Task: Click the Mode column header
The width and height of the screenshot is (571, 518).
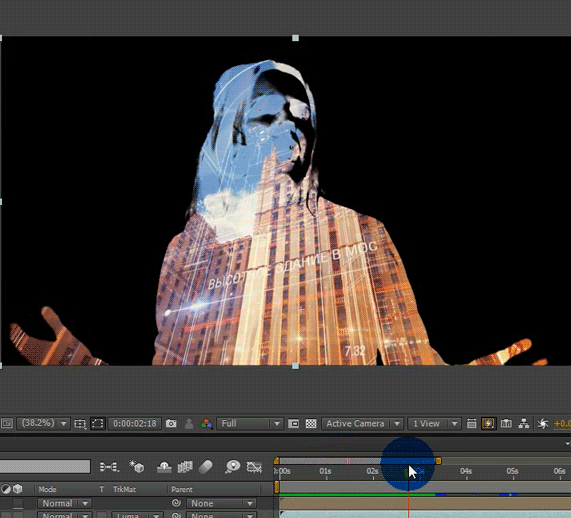Action: [47, 489]
